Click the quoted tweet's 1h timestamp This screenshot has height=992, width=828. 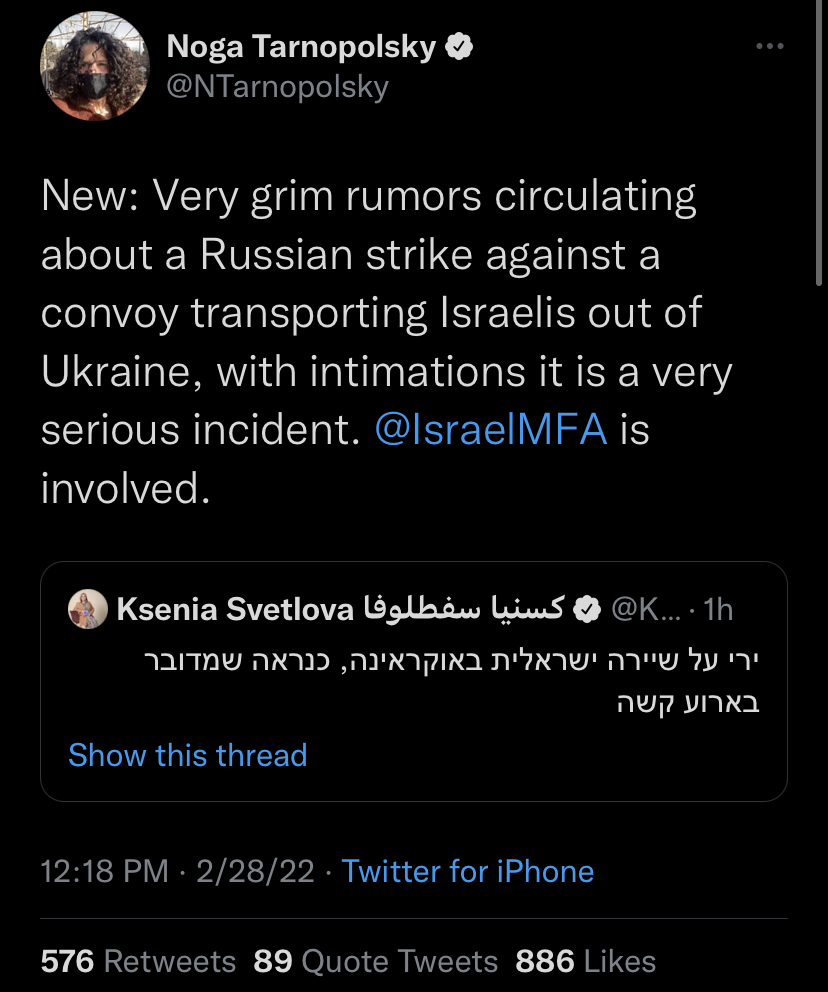[718, 608]
